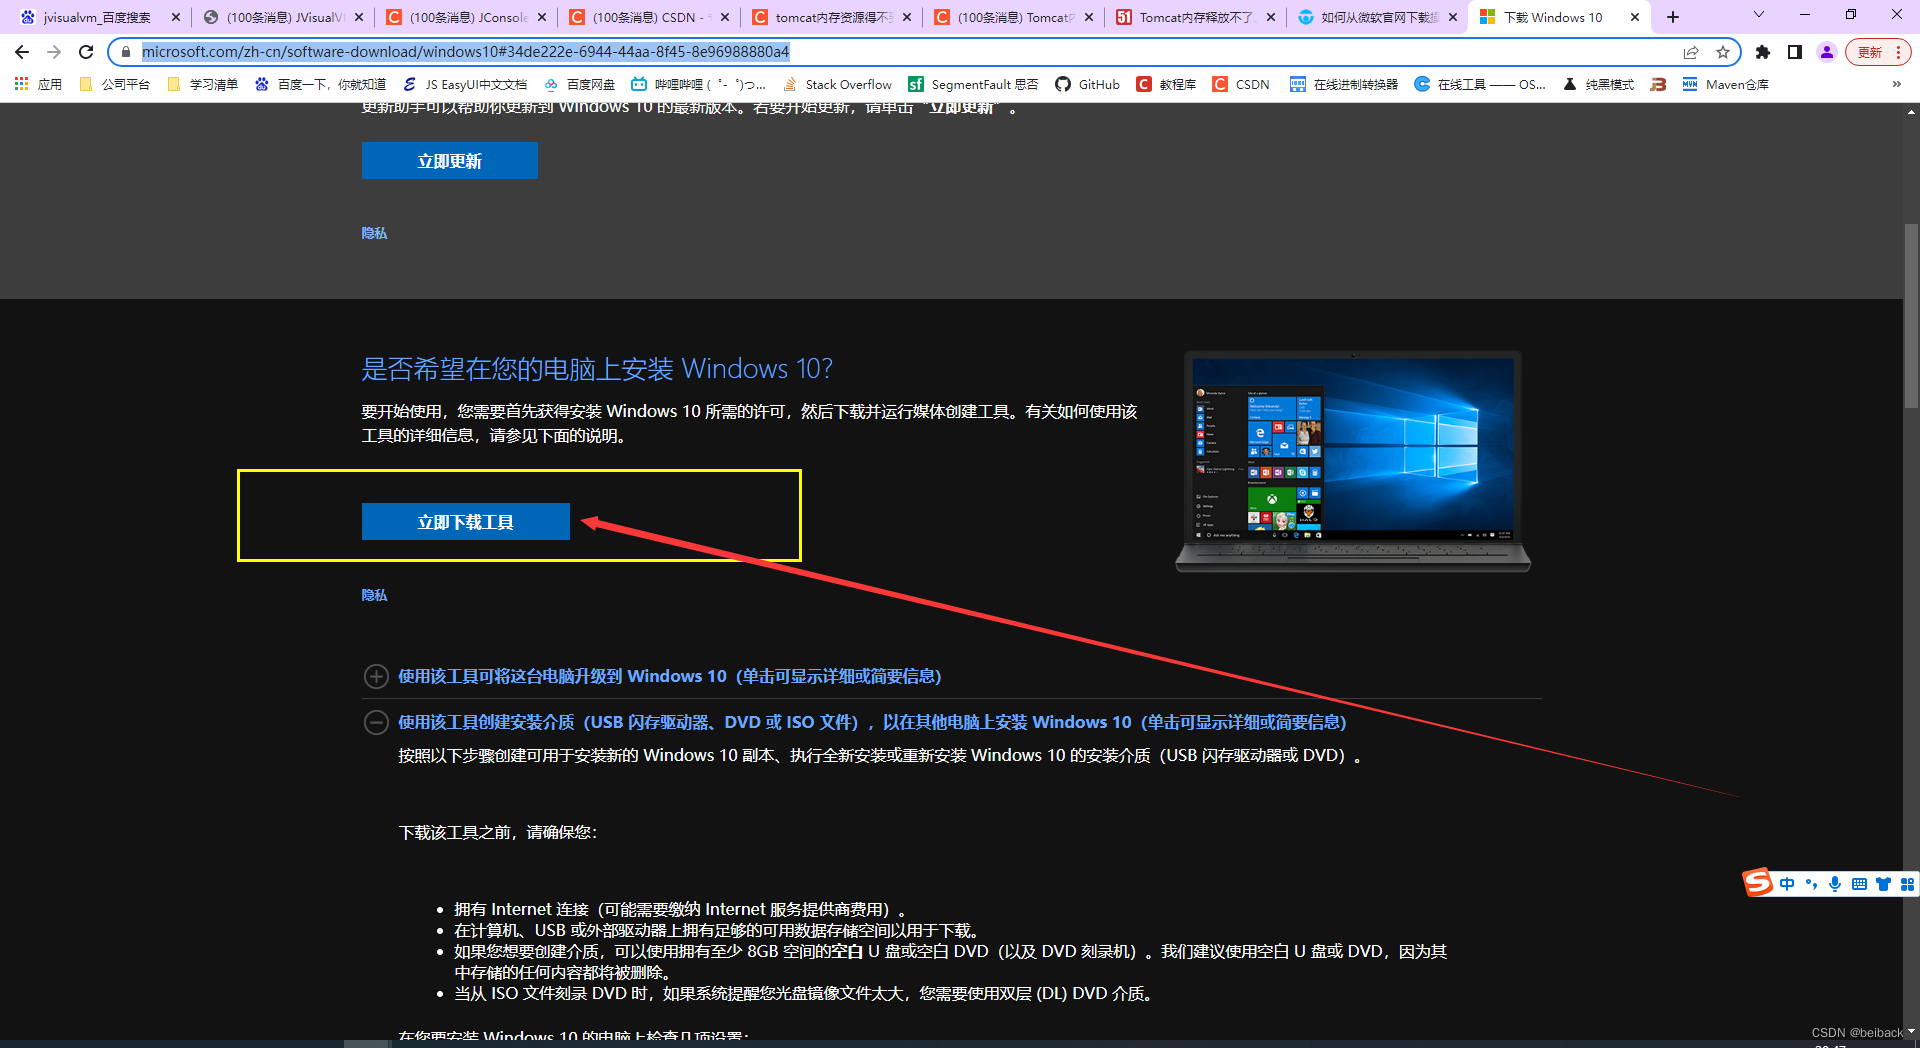Viewport: 1920px width, 1048px height.
Task: Open the JS EasyUI中文文档 bookmark
Action: [x=465, y=84]
